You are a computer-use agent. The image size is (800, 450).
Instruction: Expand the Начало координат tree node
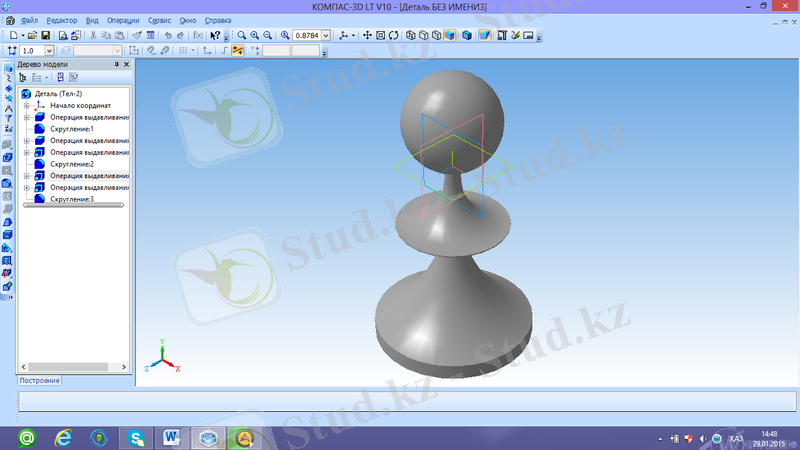27,106
